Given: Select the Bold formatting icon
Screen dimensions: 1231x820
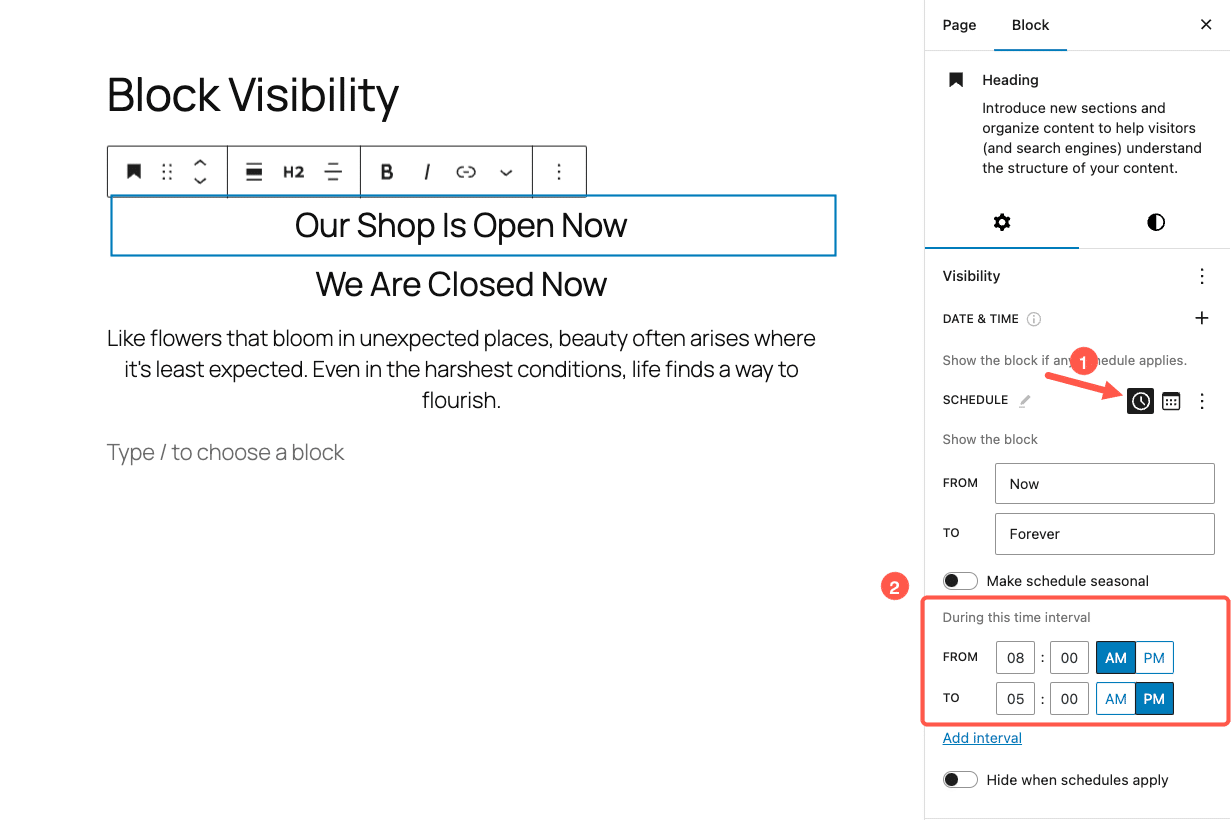Looking at the screenshot, I should click(x=386, y=171).
